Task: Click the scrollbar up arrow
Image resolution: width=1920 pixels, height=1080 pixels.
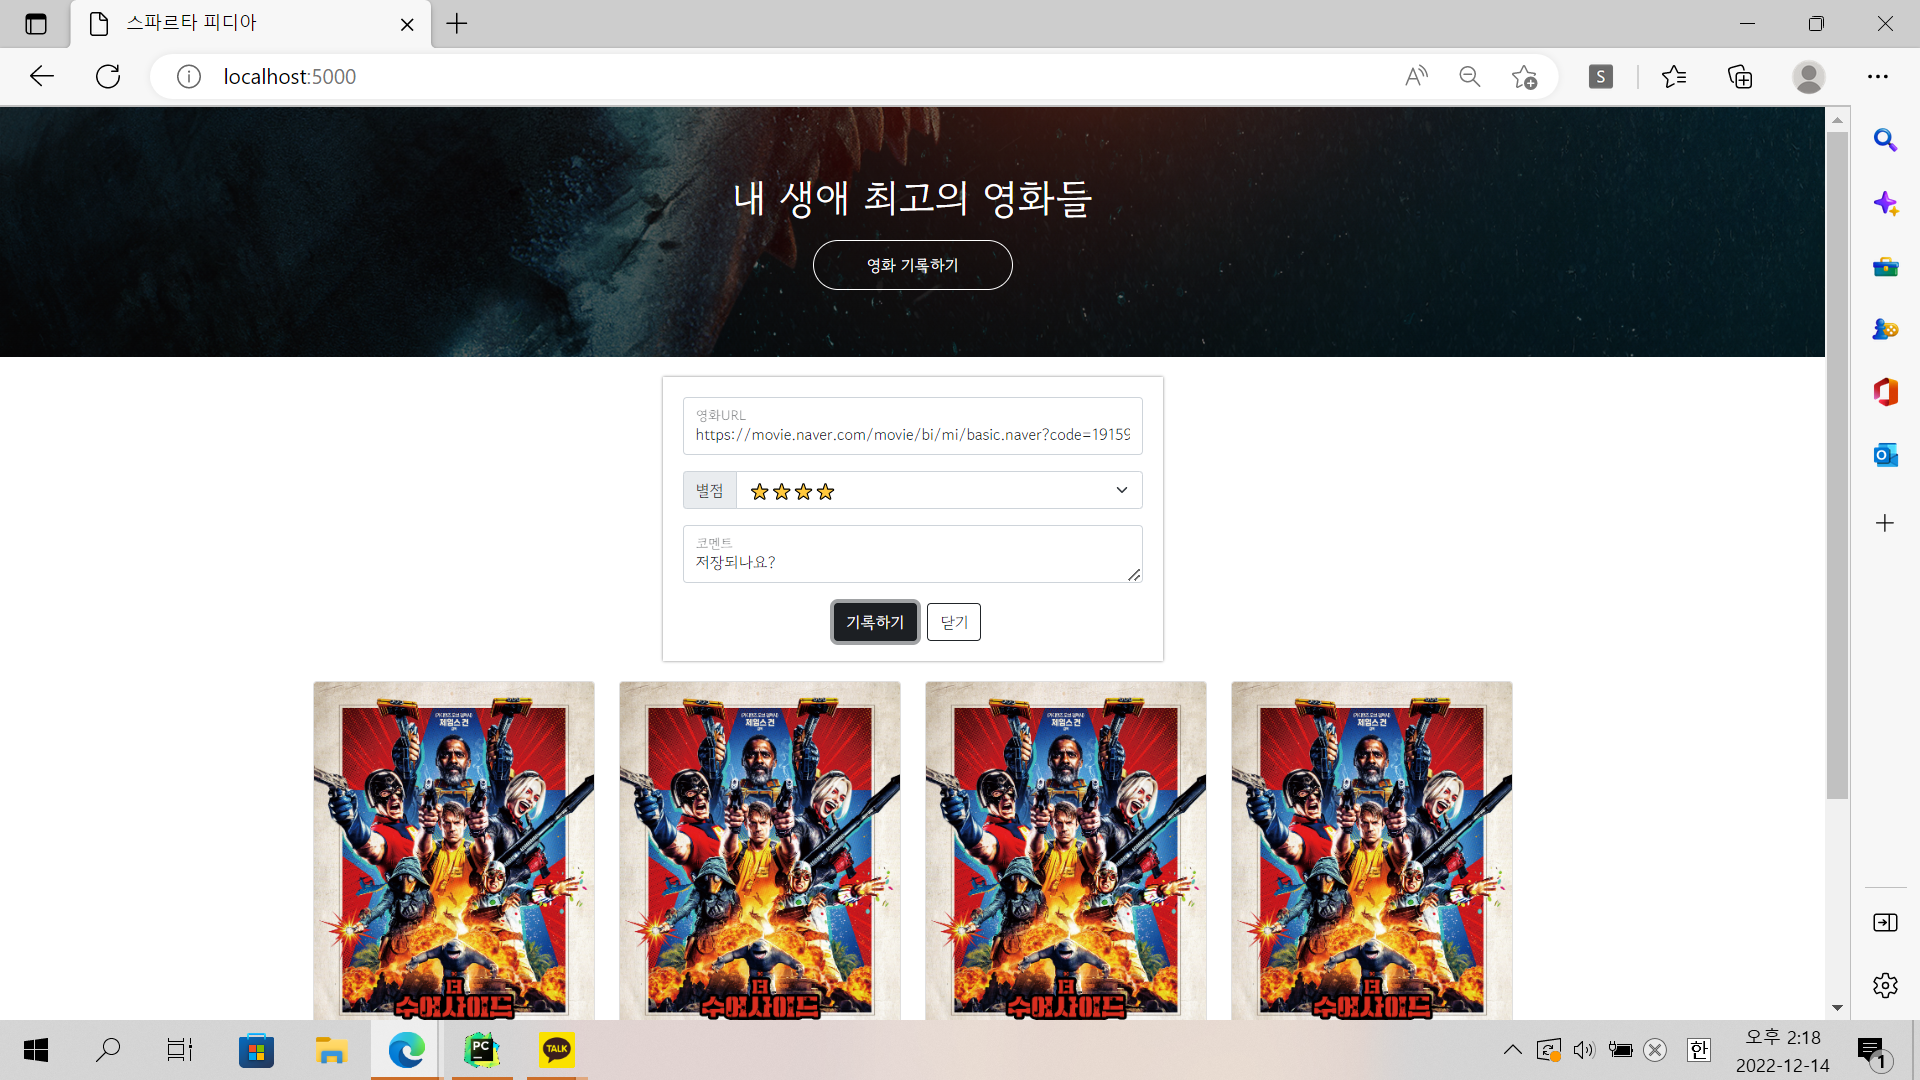Action: (x=1837, y=120)
